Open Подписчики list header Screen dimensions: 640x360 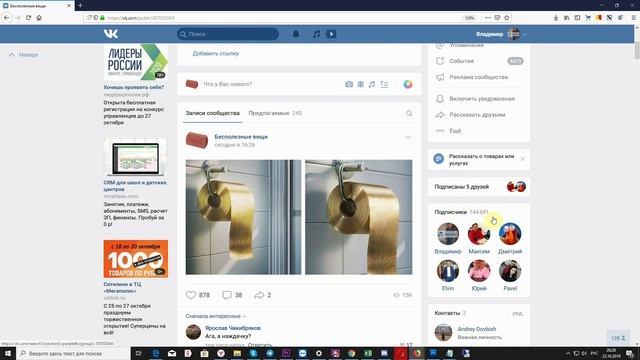[461, 212]
